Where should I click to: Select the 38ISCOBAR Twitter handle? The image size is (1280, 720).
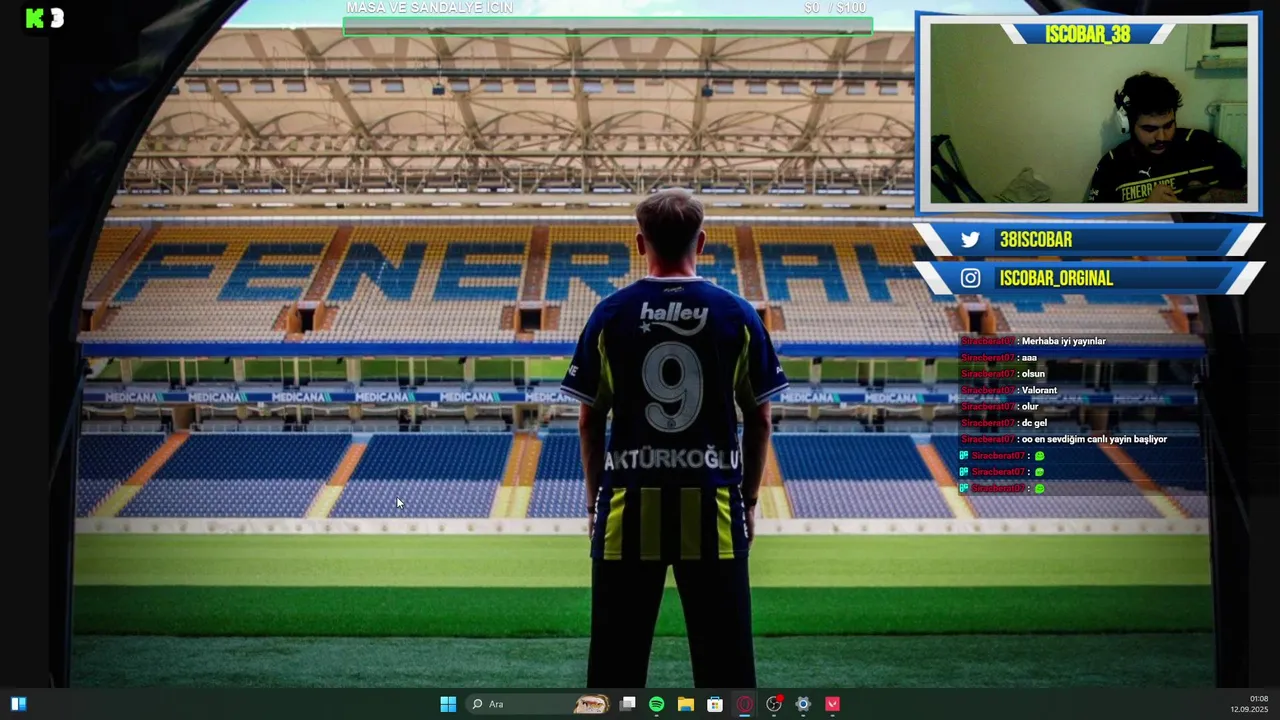pyautogui.click(x=1036, y=240)
